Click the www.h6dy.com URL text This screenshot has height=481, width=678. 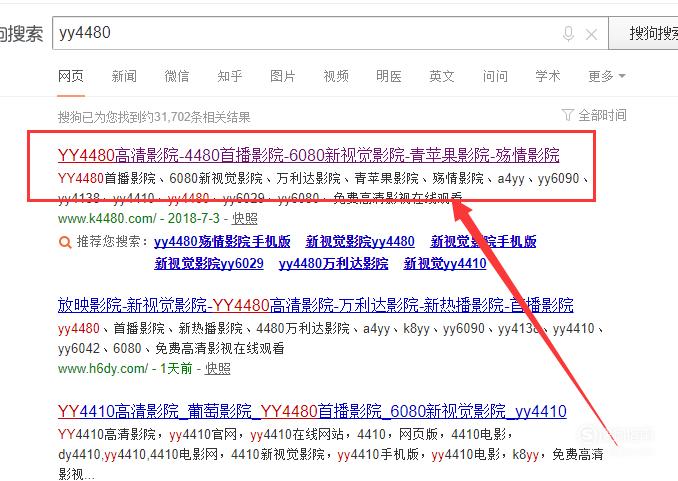pyautogui.click(x=103, y=369)
